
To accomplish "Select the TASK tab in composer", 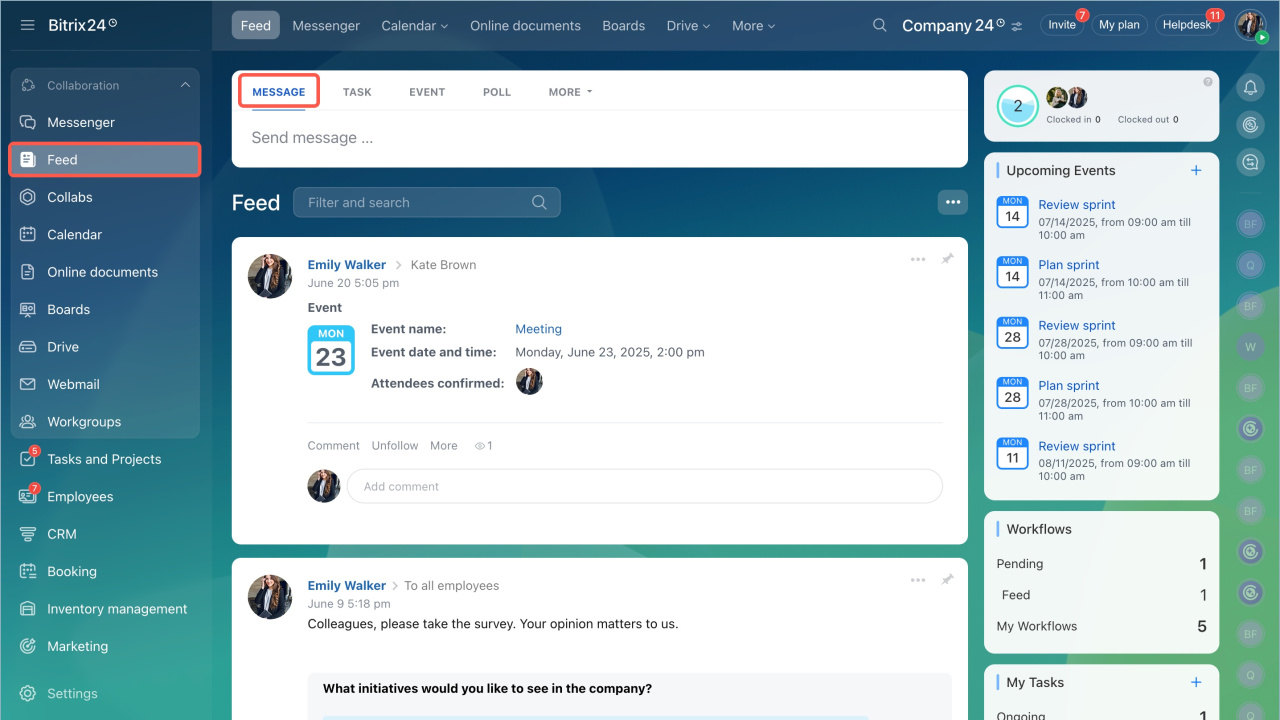I will [357, 92].
